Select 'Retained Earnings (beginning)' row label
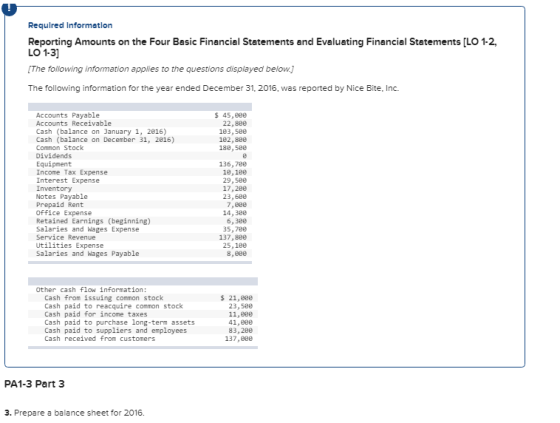Image resolution: width=560 pixels, height=423 pixels. click(x=93, y=221)
